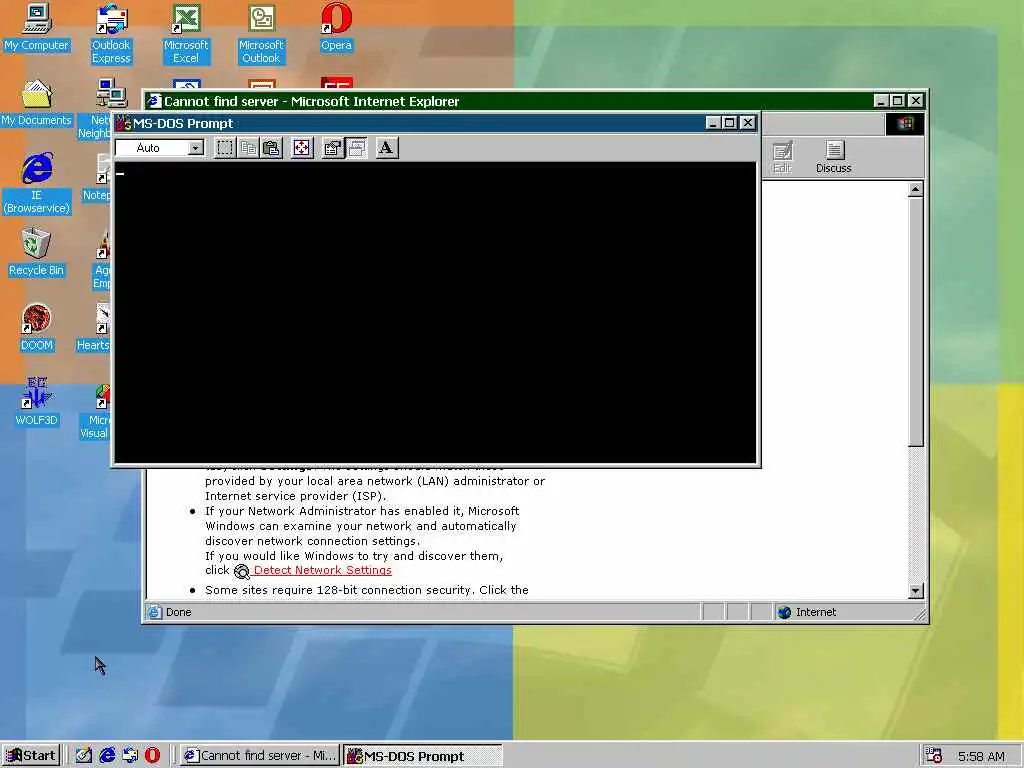Screen dimensions: 1024x768
Task: Click inside the MS-DOS console area
Action: pyautogui.click(x=436, y=313)
